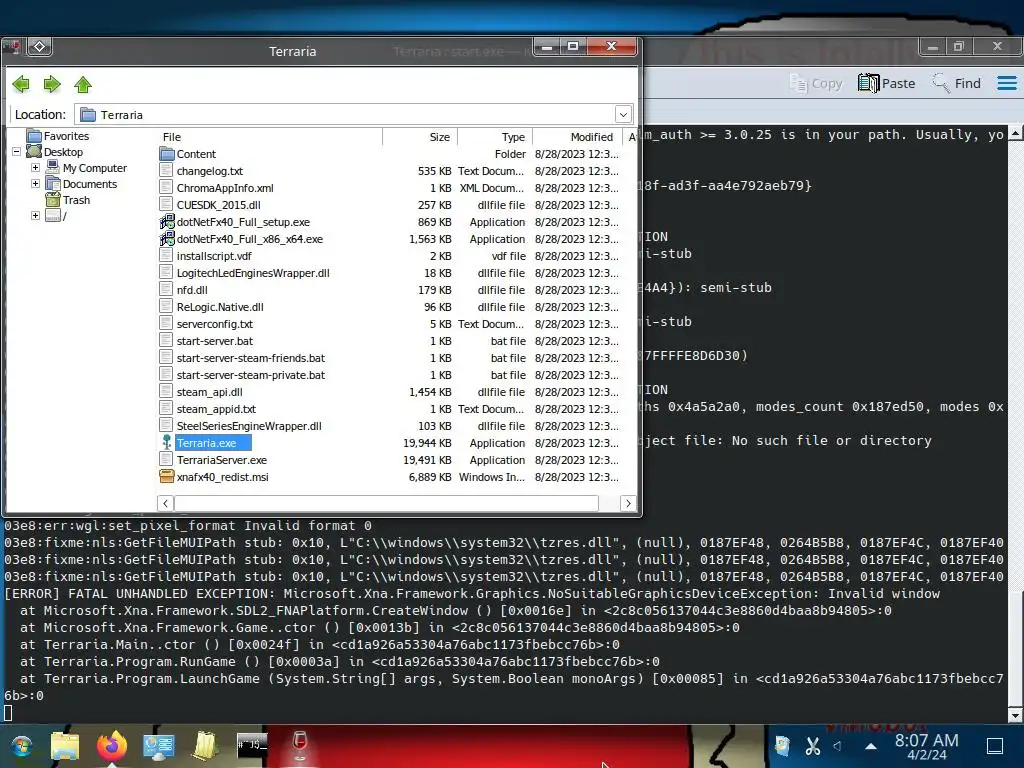The height and width of the screenshot is (768, 1024).
Task: Select CUESDK_2015.dll file
Action: [218, 205]
